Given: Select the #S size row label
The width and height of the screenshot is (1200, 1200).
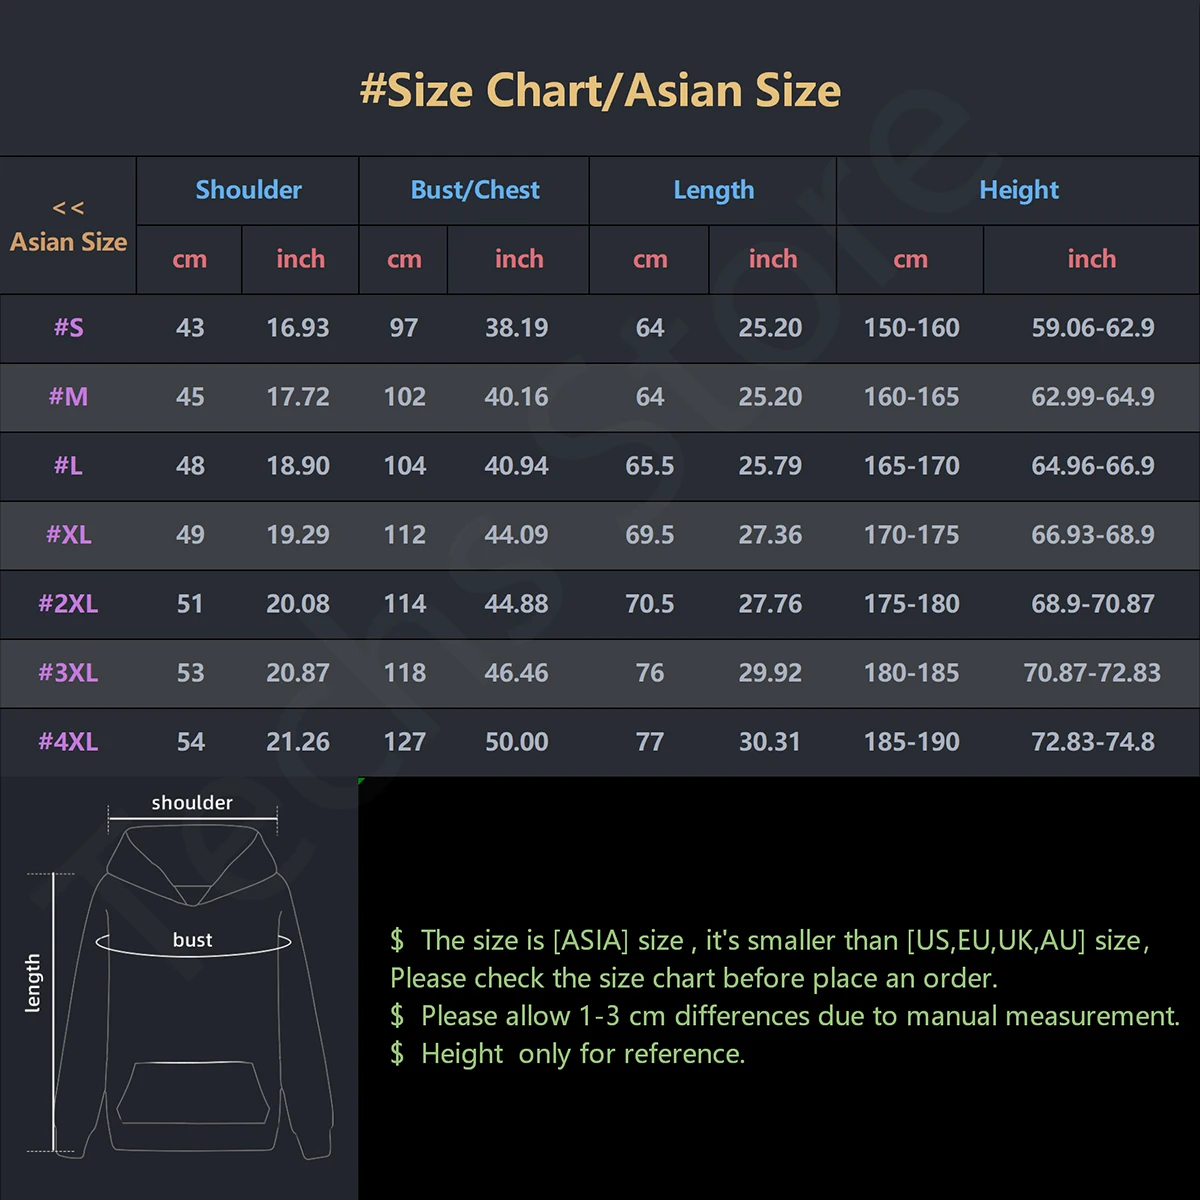Looking at the screenshot, I should click(x=68, y=328).
